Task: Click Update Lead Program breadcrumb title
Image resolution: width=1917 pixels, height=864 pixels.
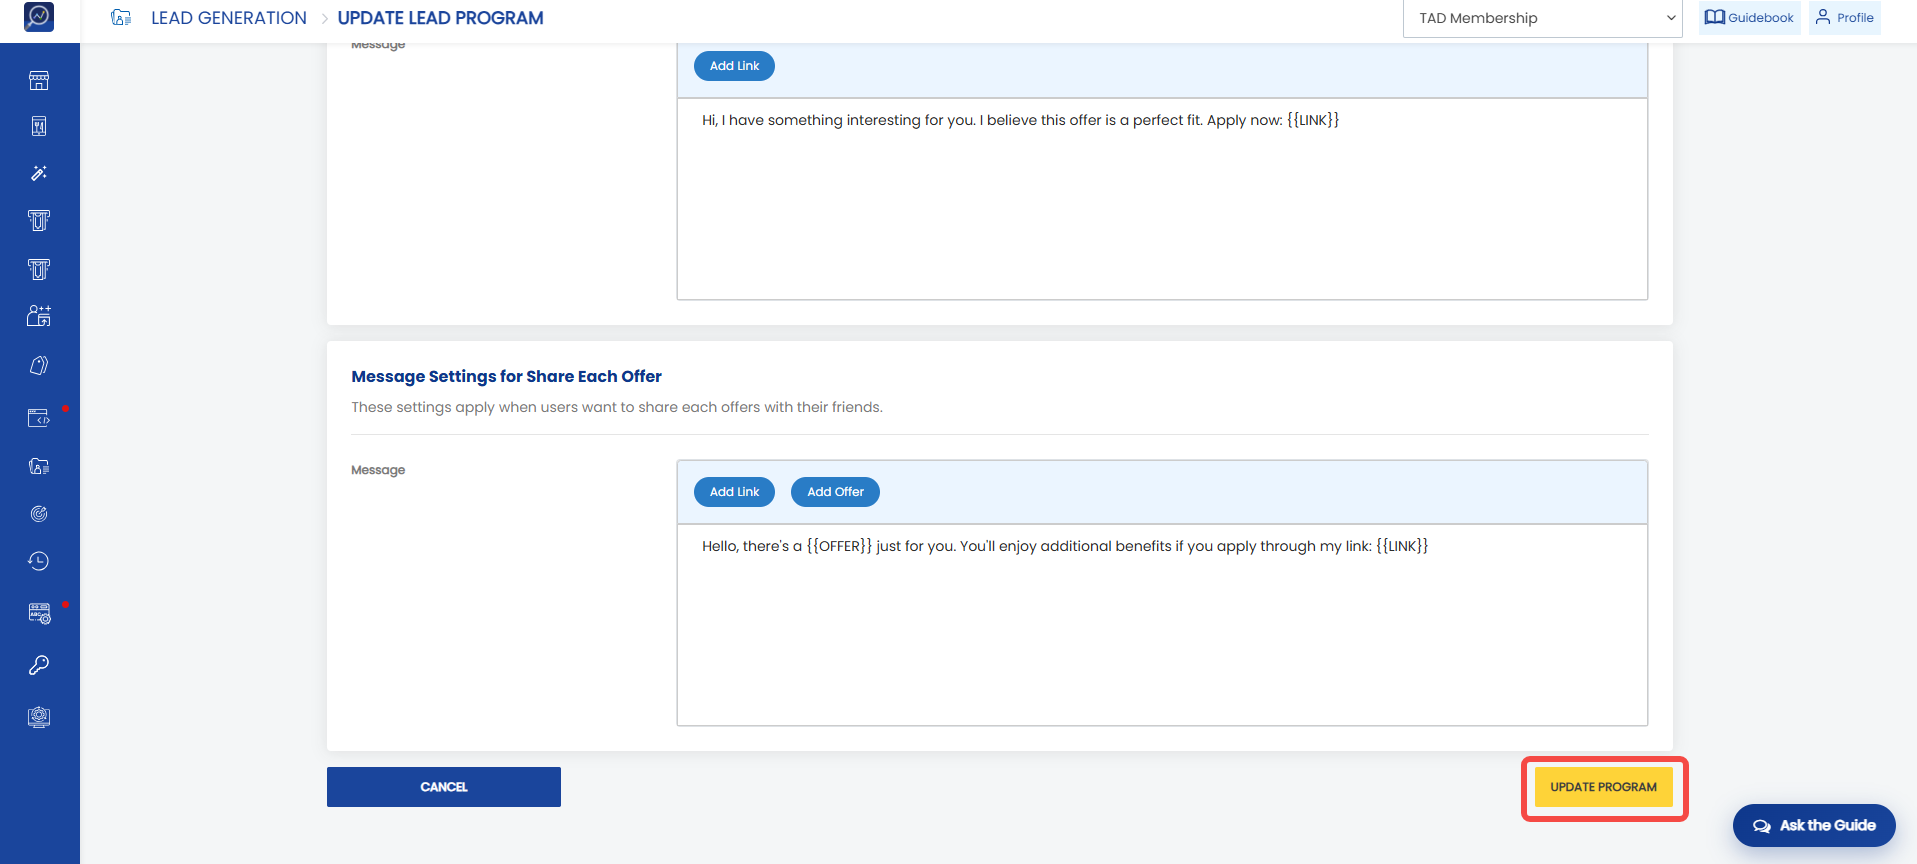Action: point(441,18)
